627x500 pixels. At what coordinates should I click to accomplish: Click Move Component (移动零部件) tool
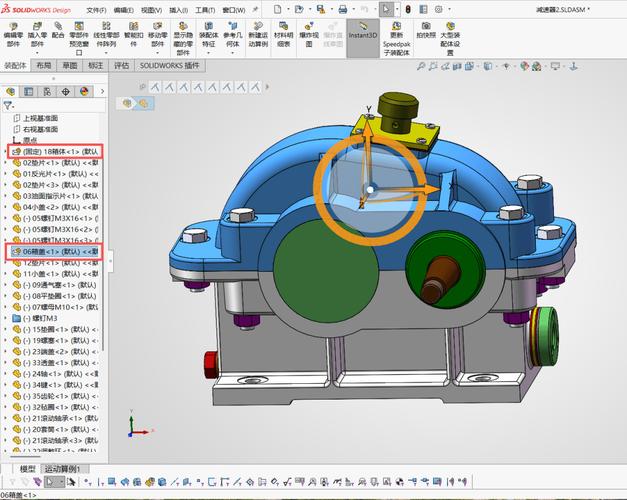tap(158, 34)
